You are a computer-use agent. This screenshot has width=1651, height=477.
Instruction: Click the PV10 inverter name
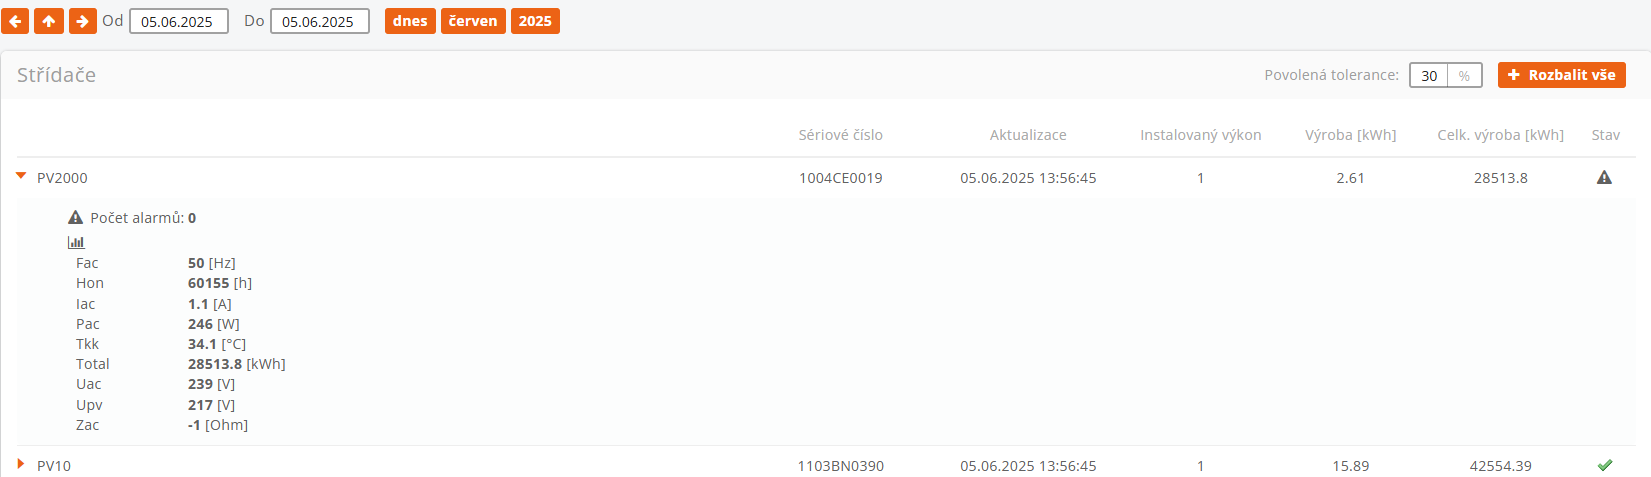(x=54, y=466)
